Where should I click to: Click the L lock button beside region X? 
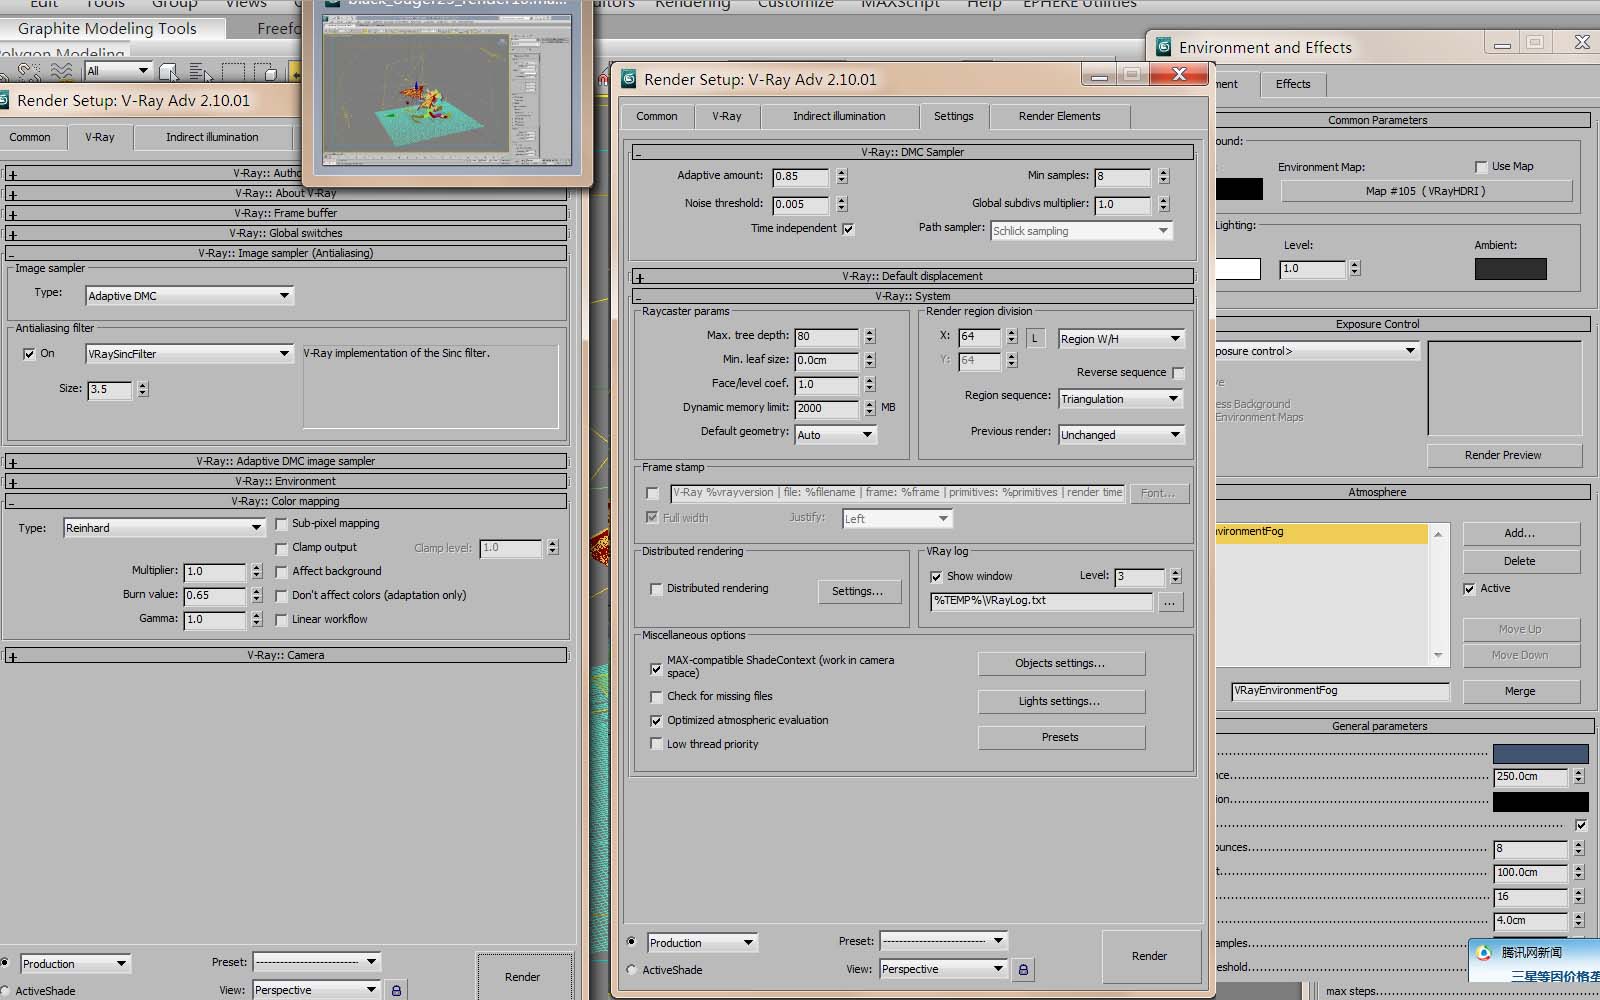point(1035,338)
